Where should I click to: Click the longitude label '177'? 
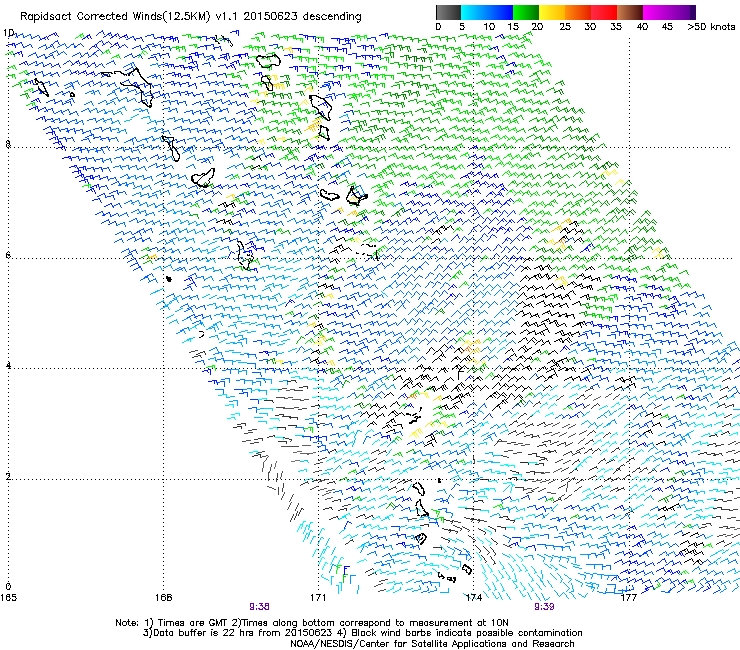pos(629,598)
